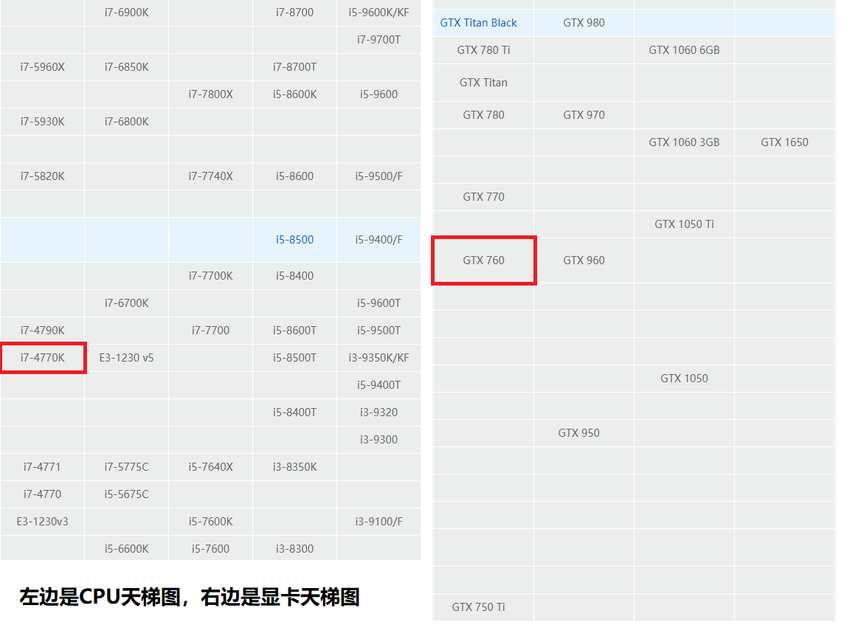Screen dimensions: 850x639
Task: Select the i5-9600K/KF CPU entry
Action: tap(379, 12)
